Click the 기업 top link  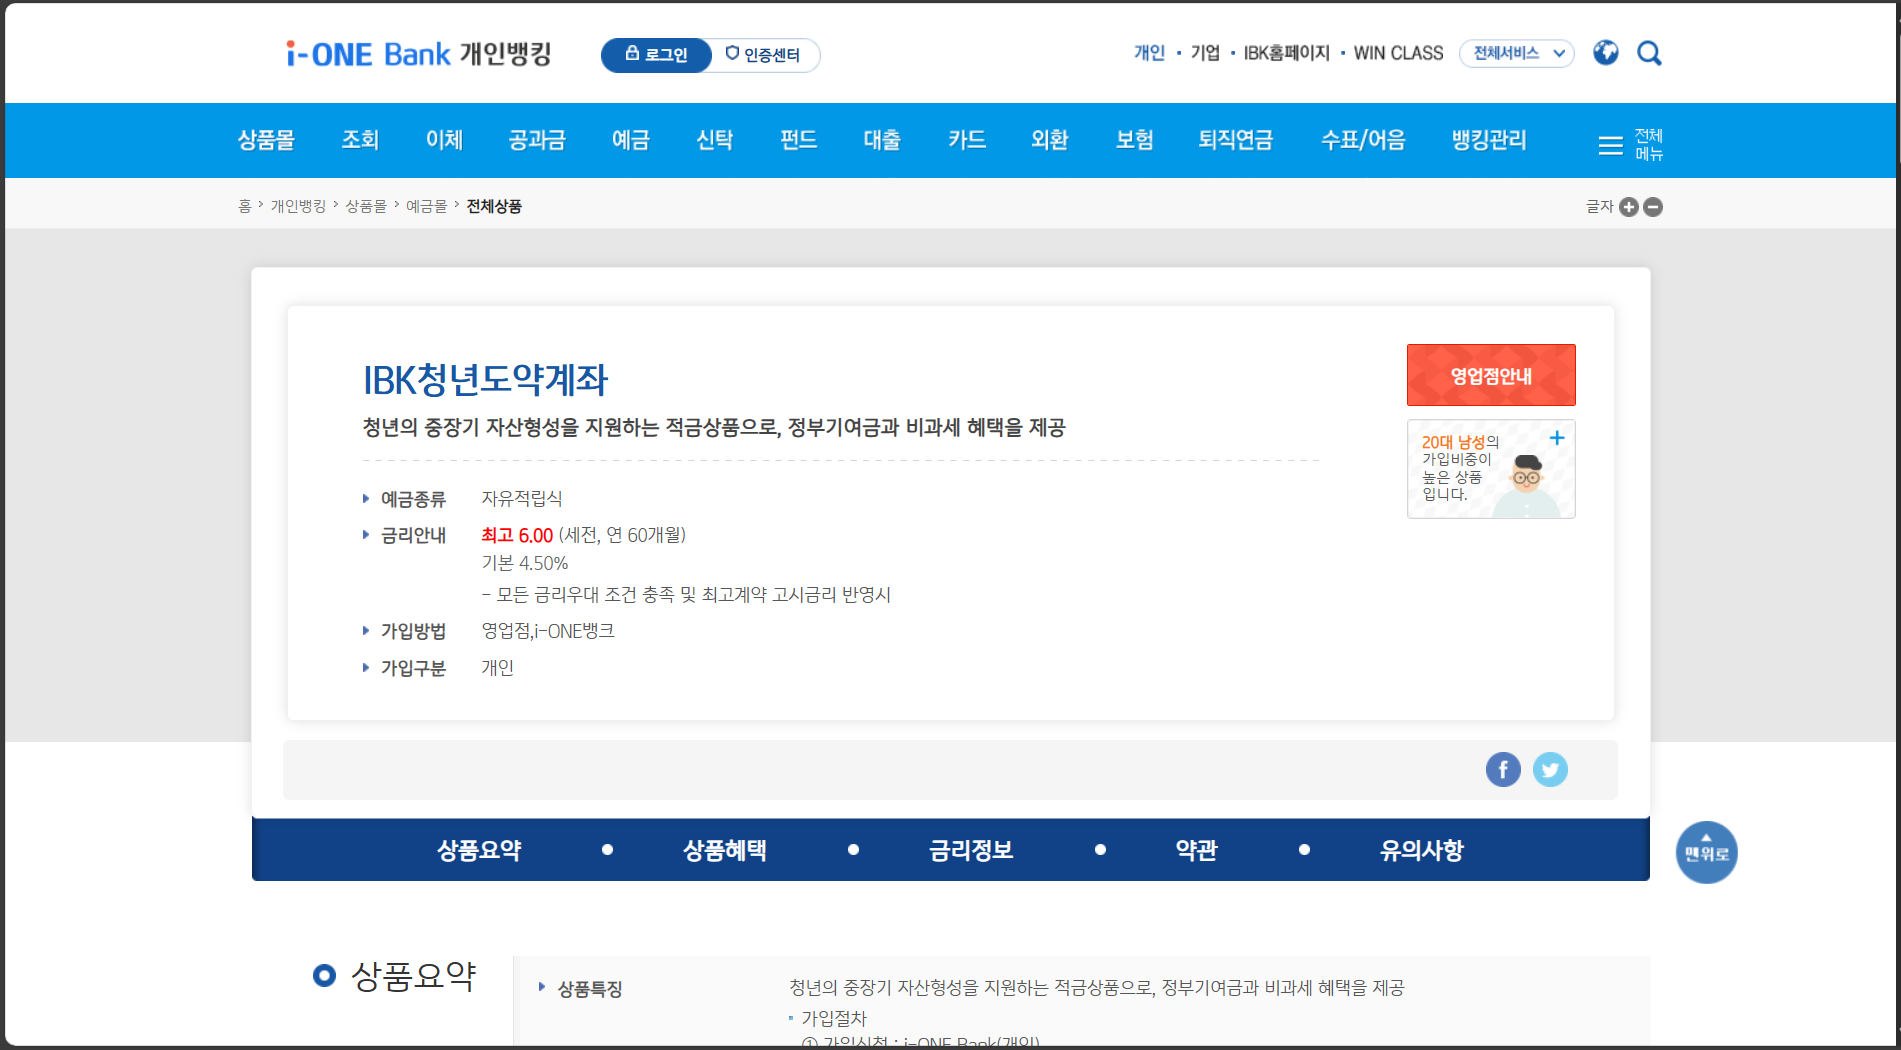(1205, 53)
